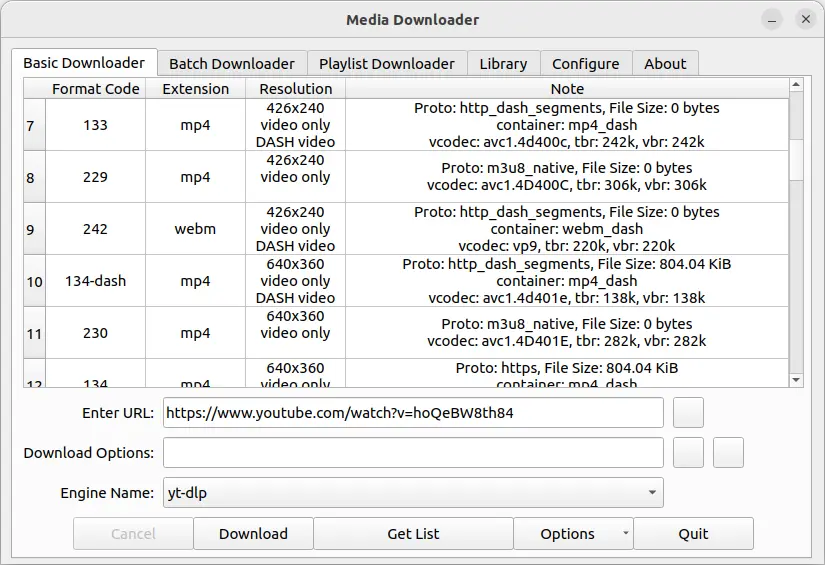Click the Get List button
The height and width of the screenshot is (565, 825).
[413, 534]
